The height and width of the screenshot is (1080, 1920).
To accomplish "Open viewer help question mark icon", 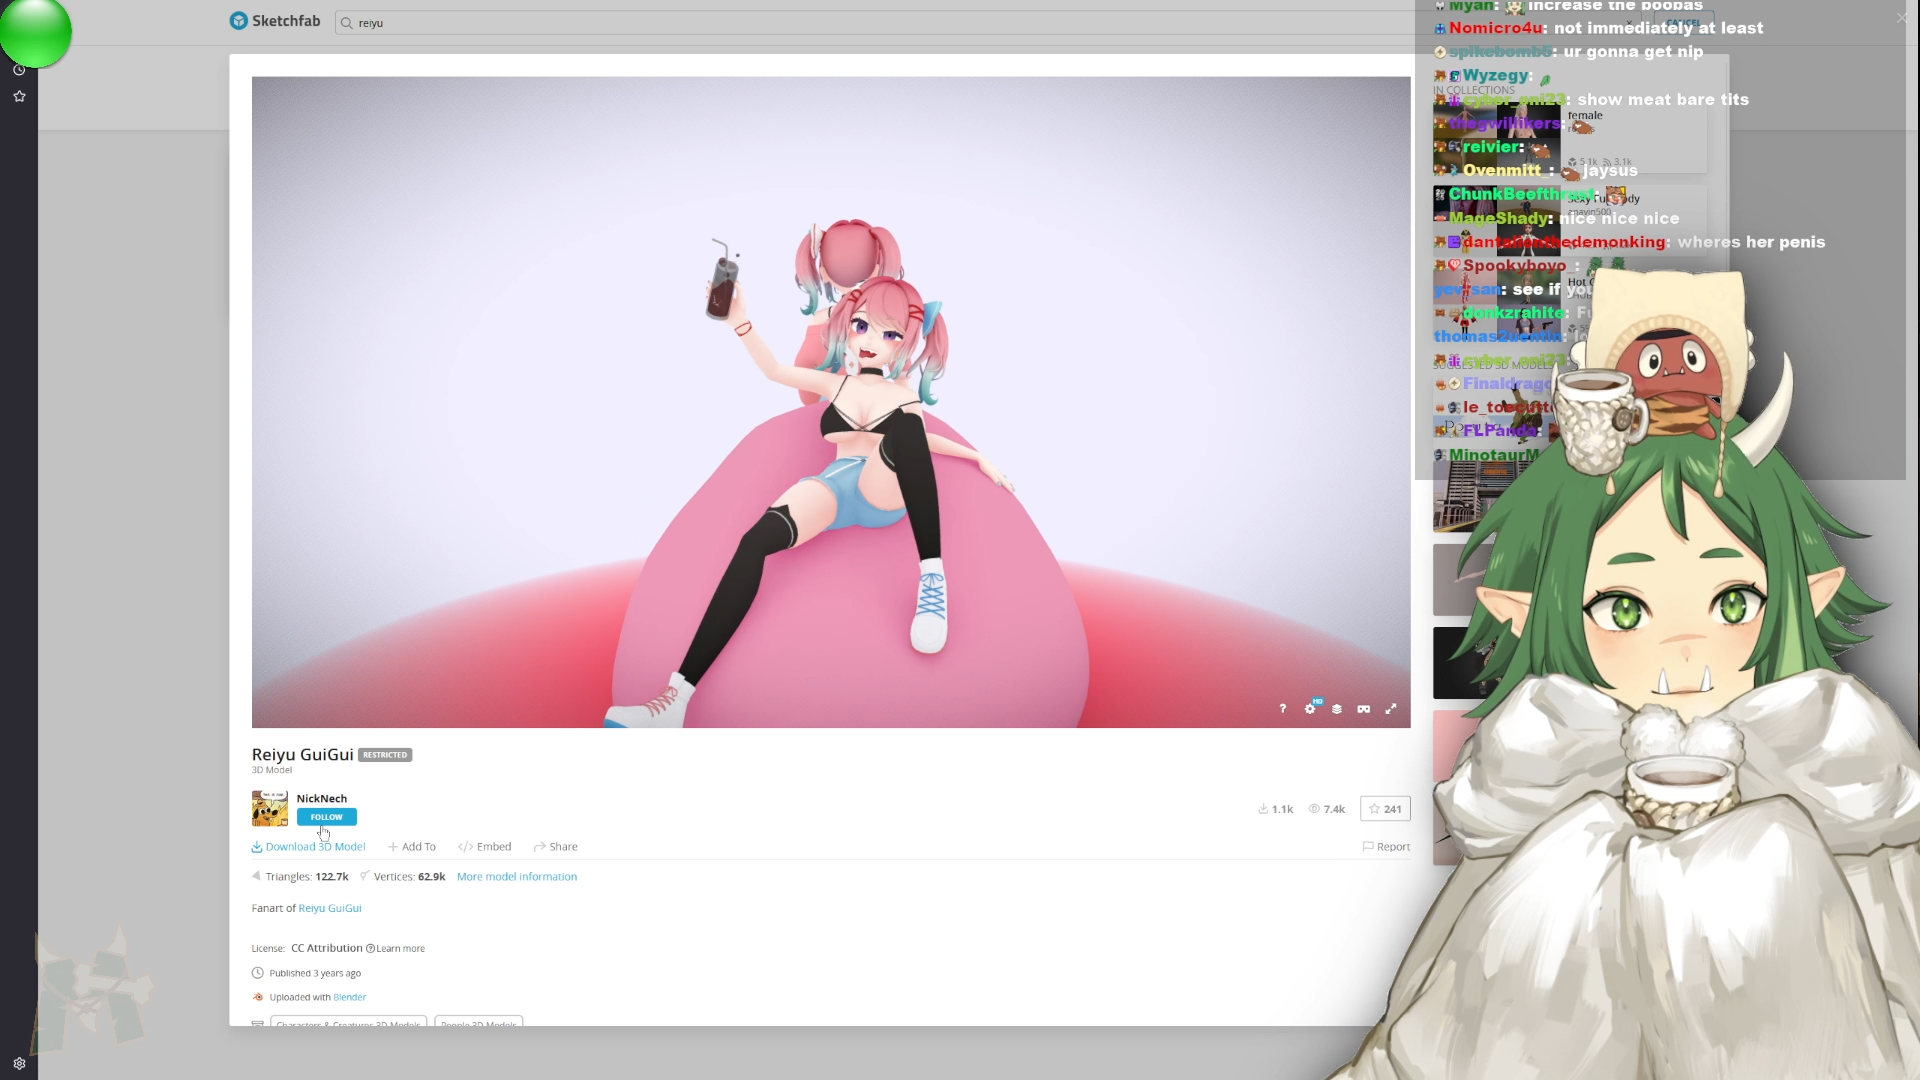I will (x=1282, y=709).
